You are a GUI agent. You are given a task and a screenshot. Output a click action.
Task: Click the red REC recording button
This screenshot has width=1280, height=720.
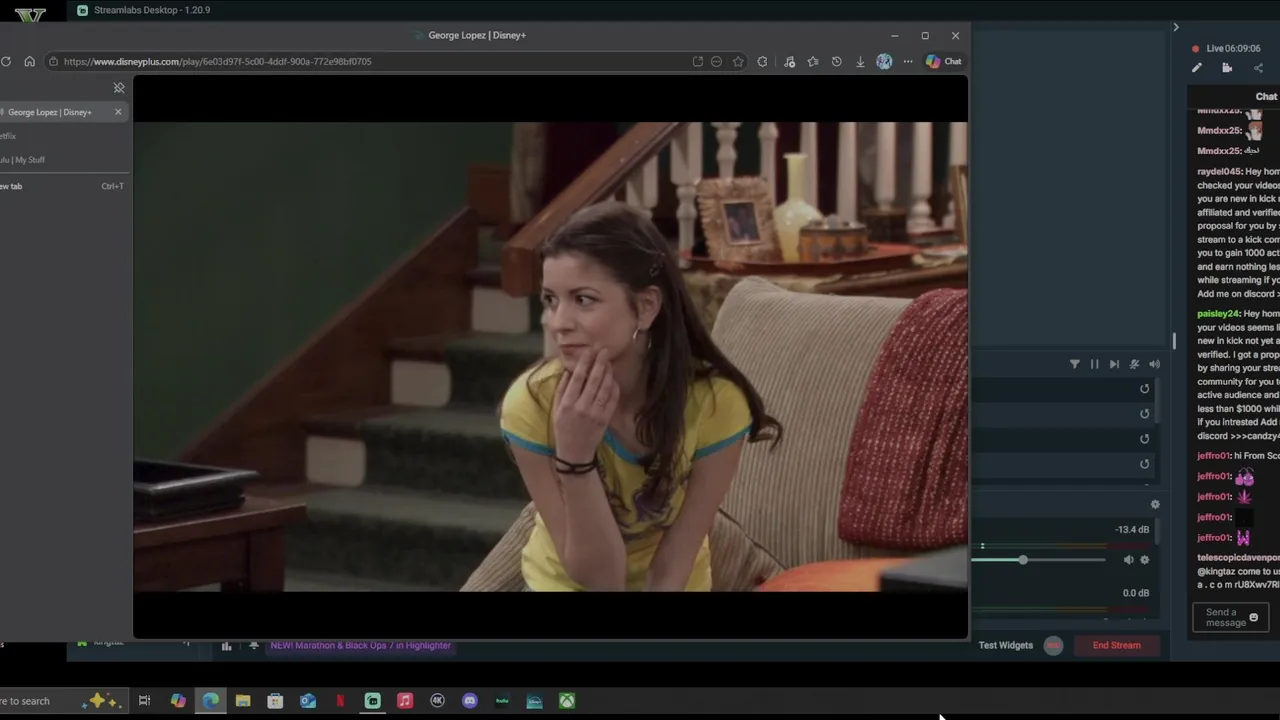coord(1053,645)
